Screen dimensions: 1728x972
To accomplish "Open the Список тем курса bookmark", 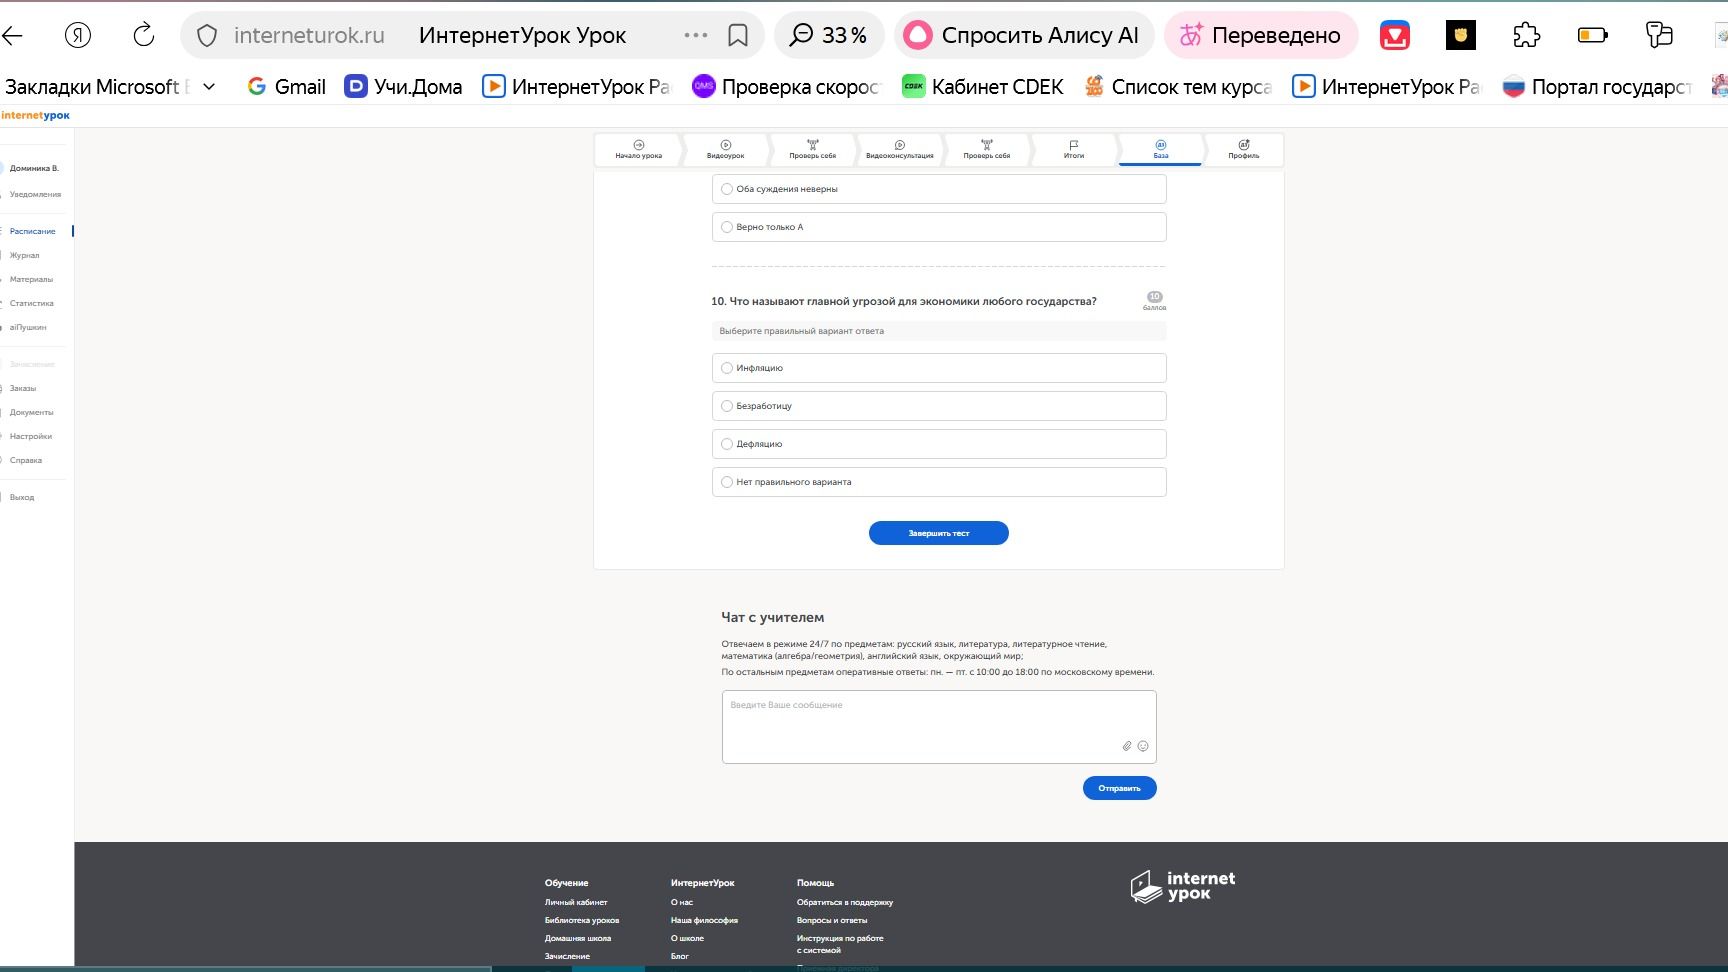I will [1178, 87].
